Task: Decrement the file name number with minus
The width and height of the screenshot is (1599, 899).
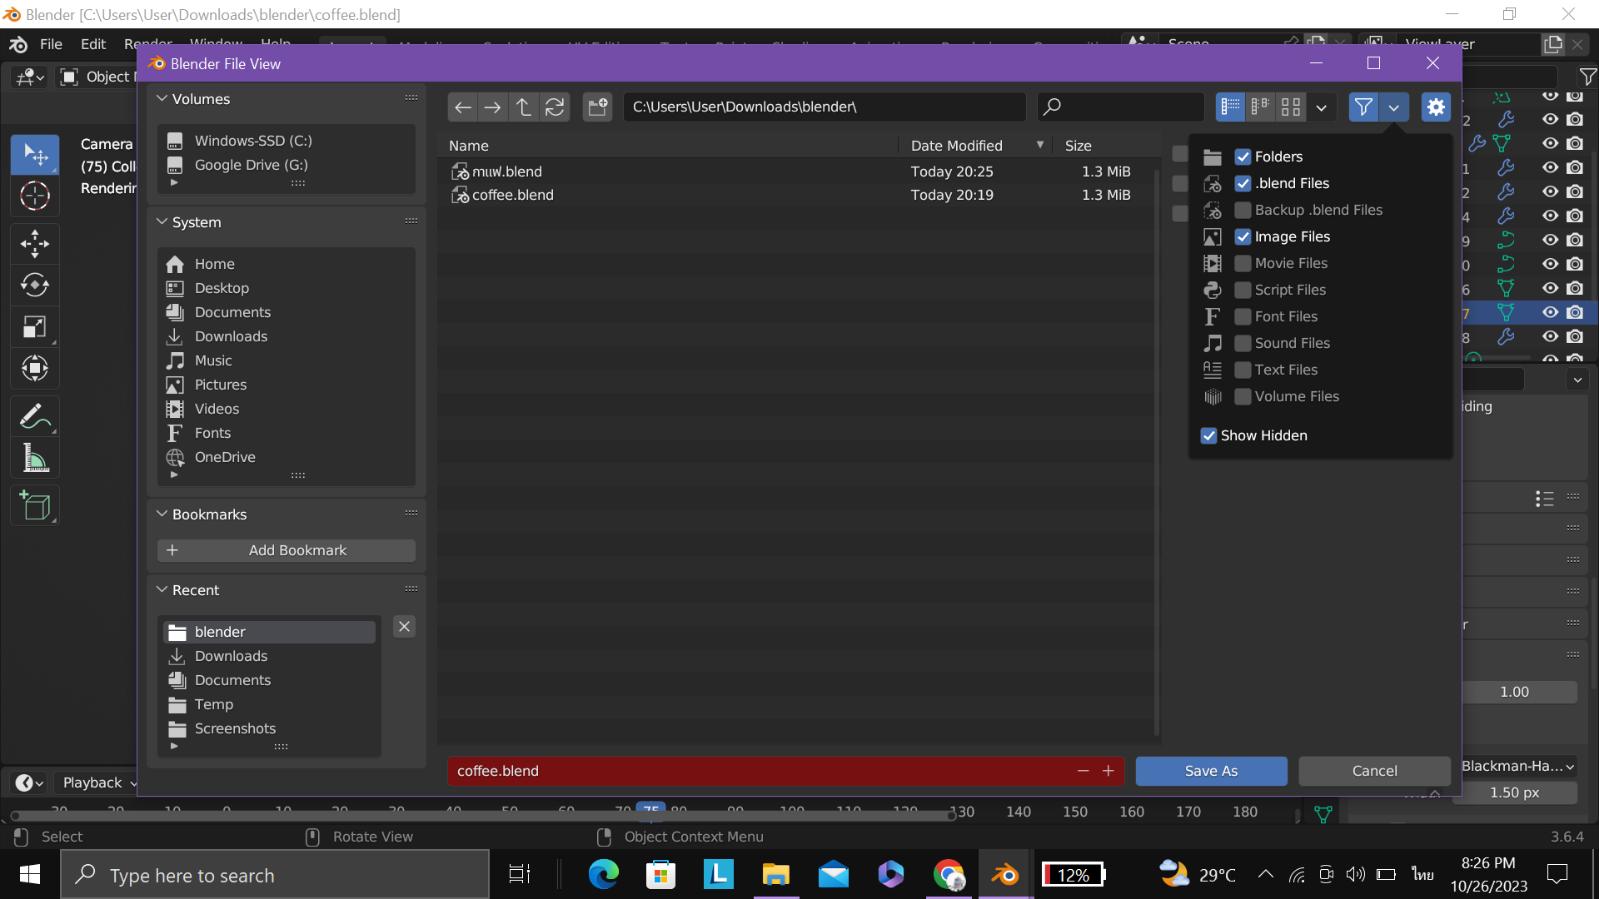Action: (x=1083, y=771)
